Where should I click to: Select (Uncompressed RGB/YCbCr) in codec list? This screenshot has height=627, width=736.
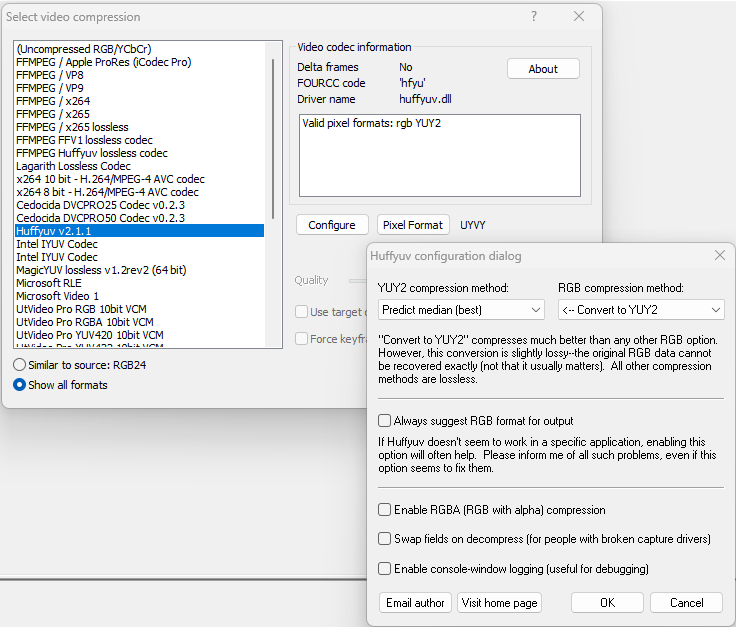pyautogui.click(x=139, y=49)
